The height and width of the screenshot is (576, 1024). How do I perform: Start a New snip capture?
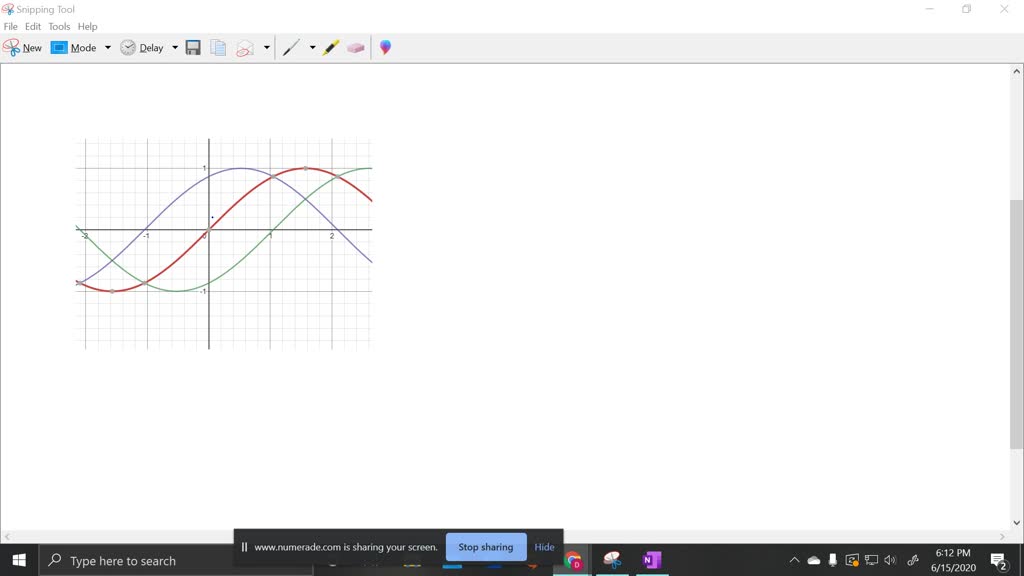point(22,47)
